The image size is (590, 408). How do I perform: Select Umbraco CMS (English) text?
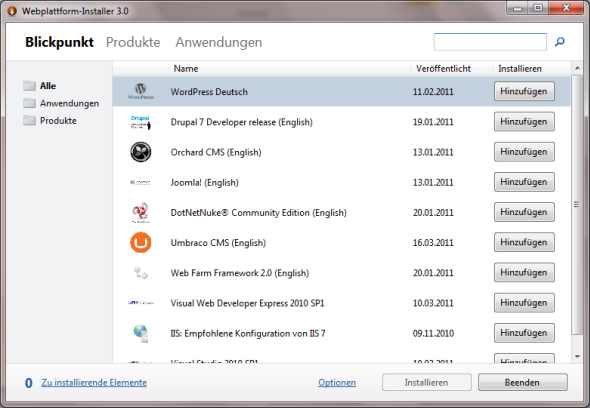218,243
